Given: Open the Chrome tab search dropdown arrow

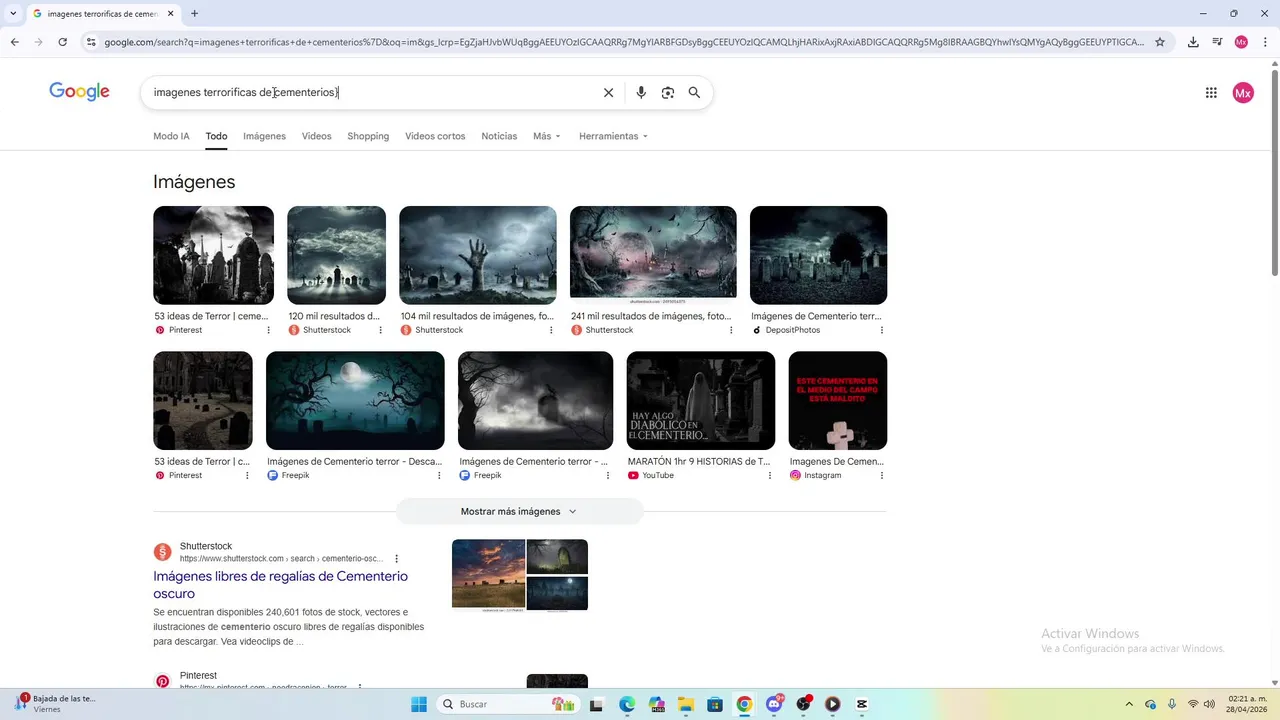Looking at the screenshot, I should (x=13, y=14).
